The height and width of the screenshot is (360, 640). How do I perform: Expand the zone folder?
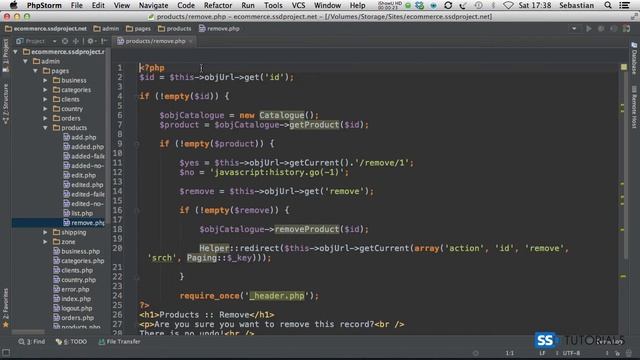coord(45,242)
